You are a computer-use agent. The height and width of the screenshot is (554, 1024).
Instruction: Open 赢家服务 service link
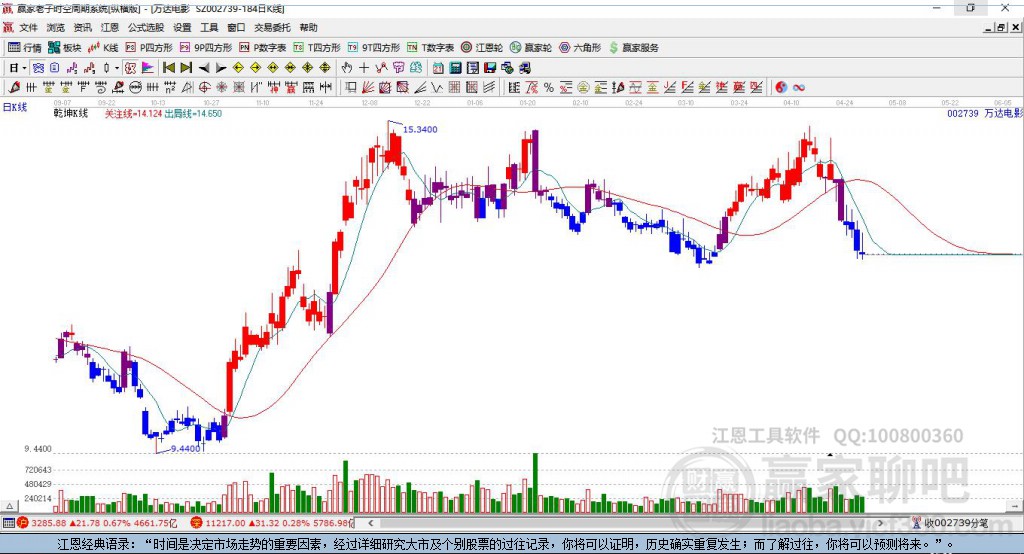pyautogui.click(x=633, y=48)
